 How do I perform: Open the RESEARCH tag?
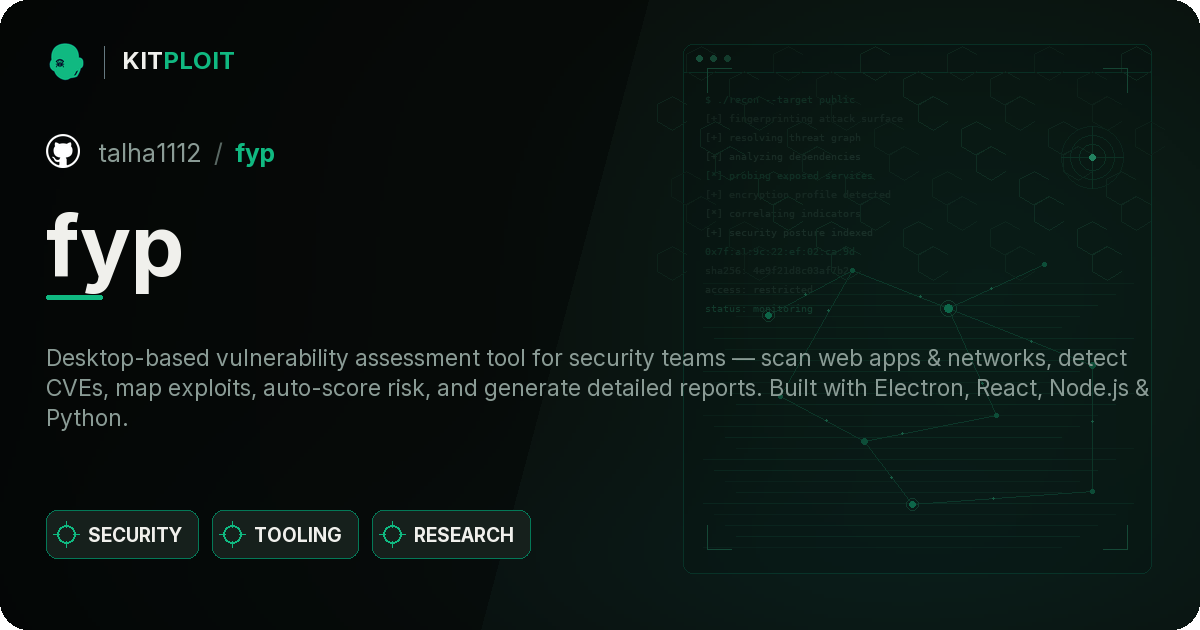[x=451, y=535]
